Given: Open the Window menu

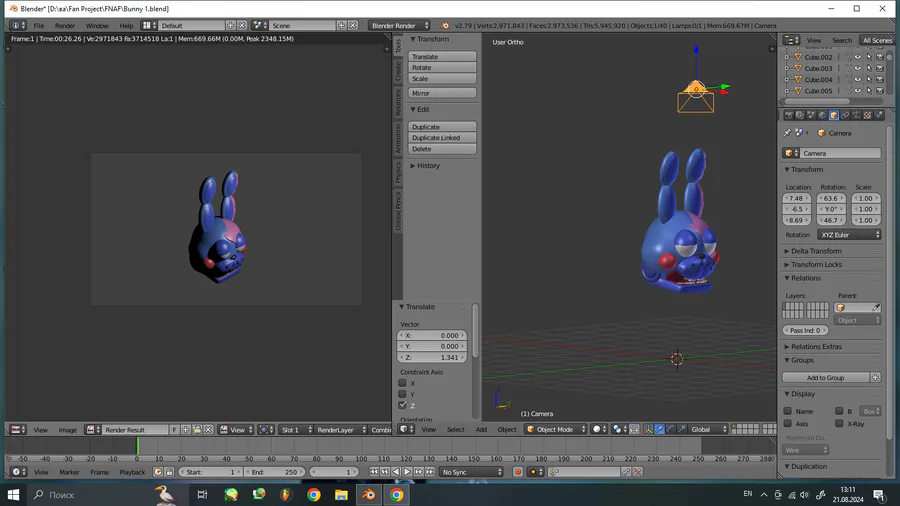Looking at the screenshot, I should [x=97, y=26].
